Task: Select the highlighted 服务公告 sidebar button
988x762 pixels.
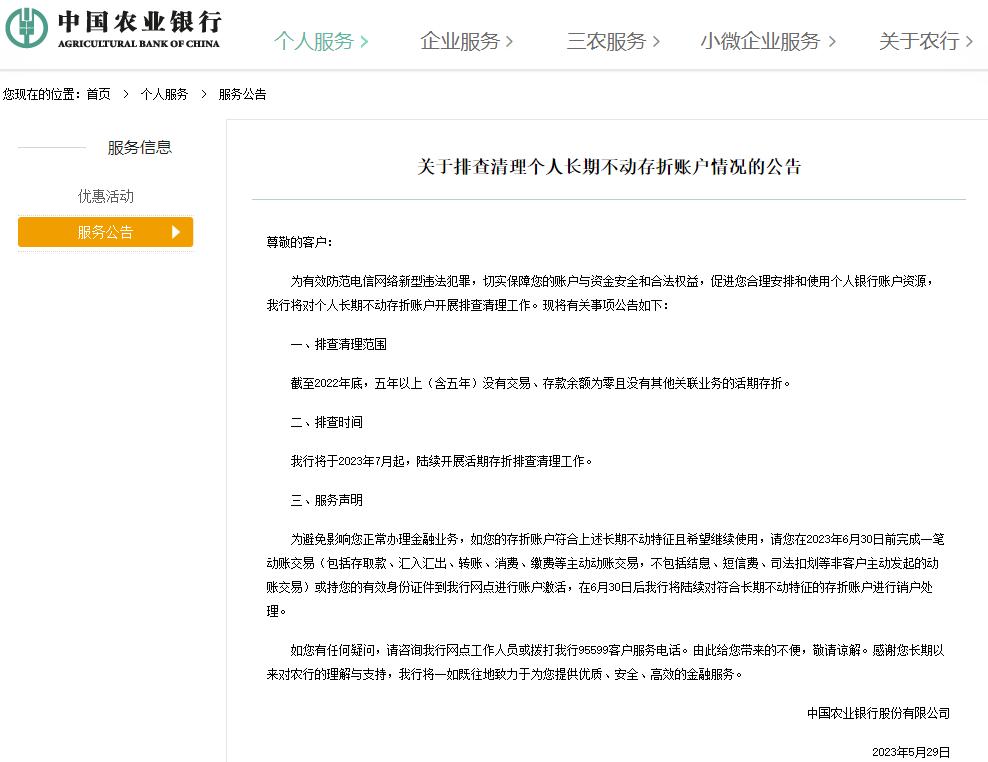Action: click(x=106, y=232)
